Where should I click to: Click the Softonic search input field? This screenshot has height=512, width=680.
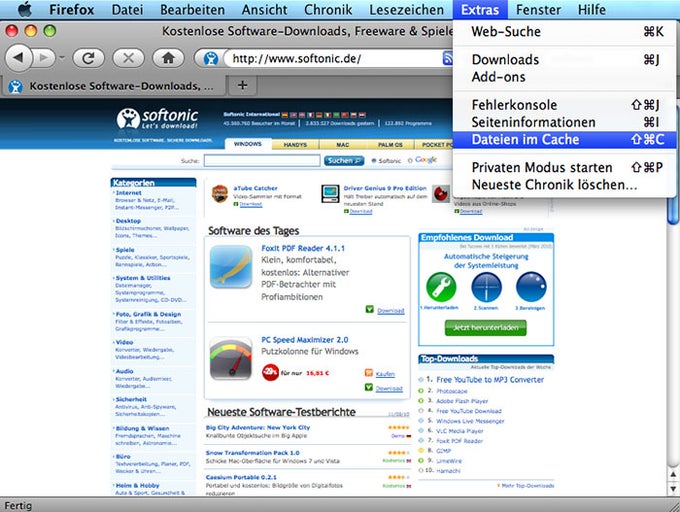pos(262,160)
